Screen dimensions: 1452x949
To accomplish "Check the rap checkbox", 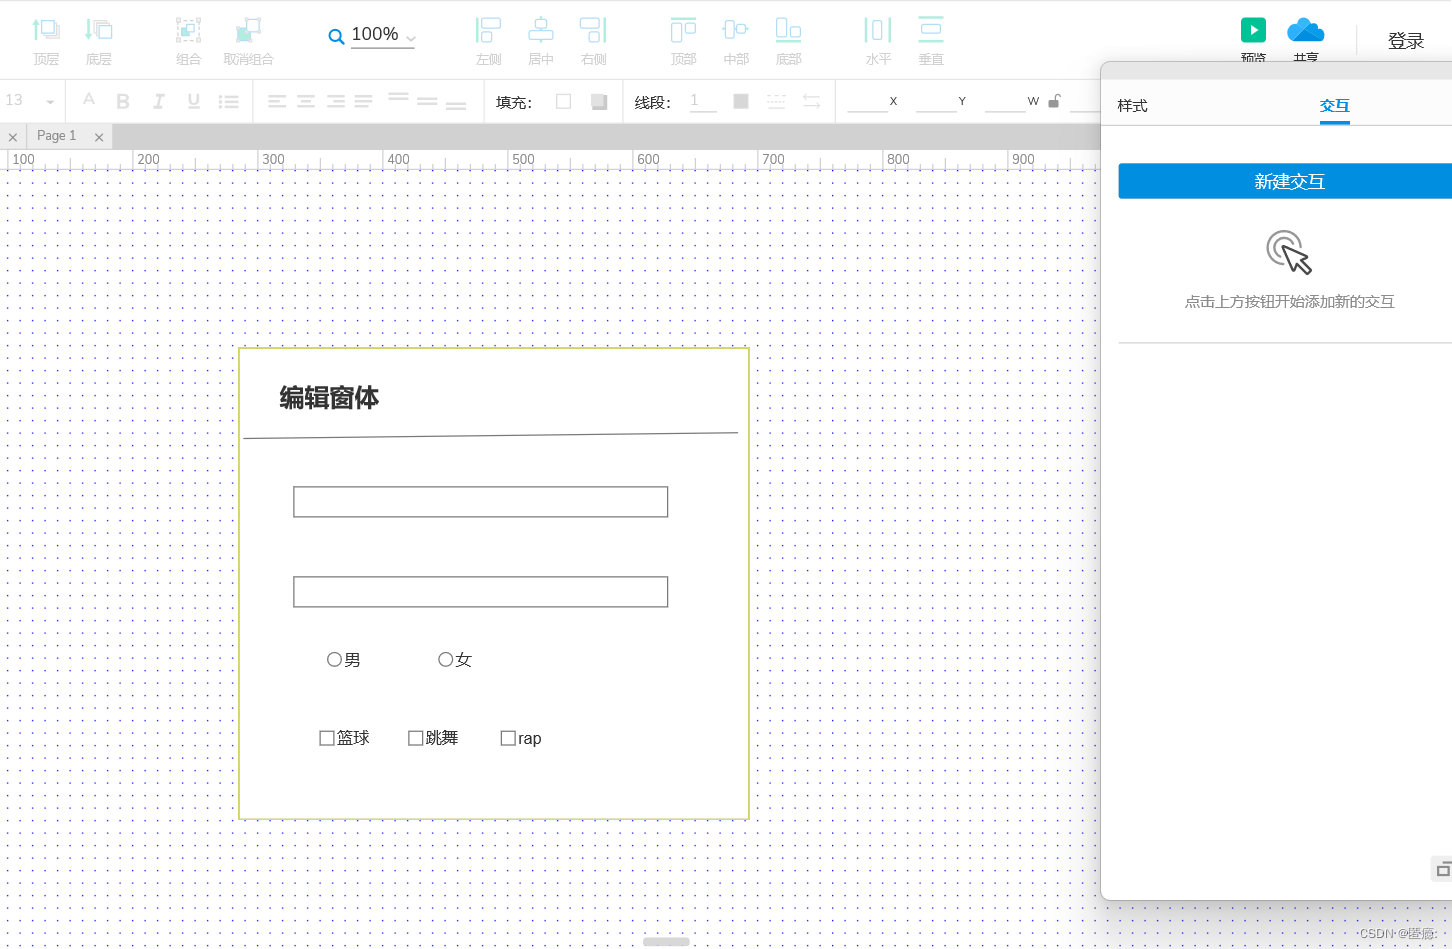I will 508,738.
